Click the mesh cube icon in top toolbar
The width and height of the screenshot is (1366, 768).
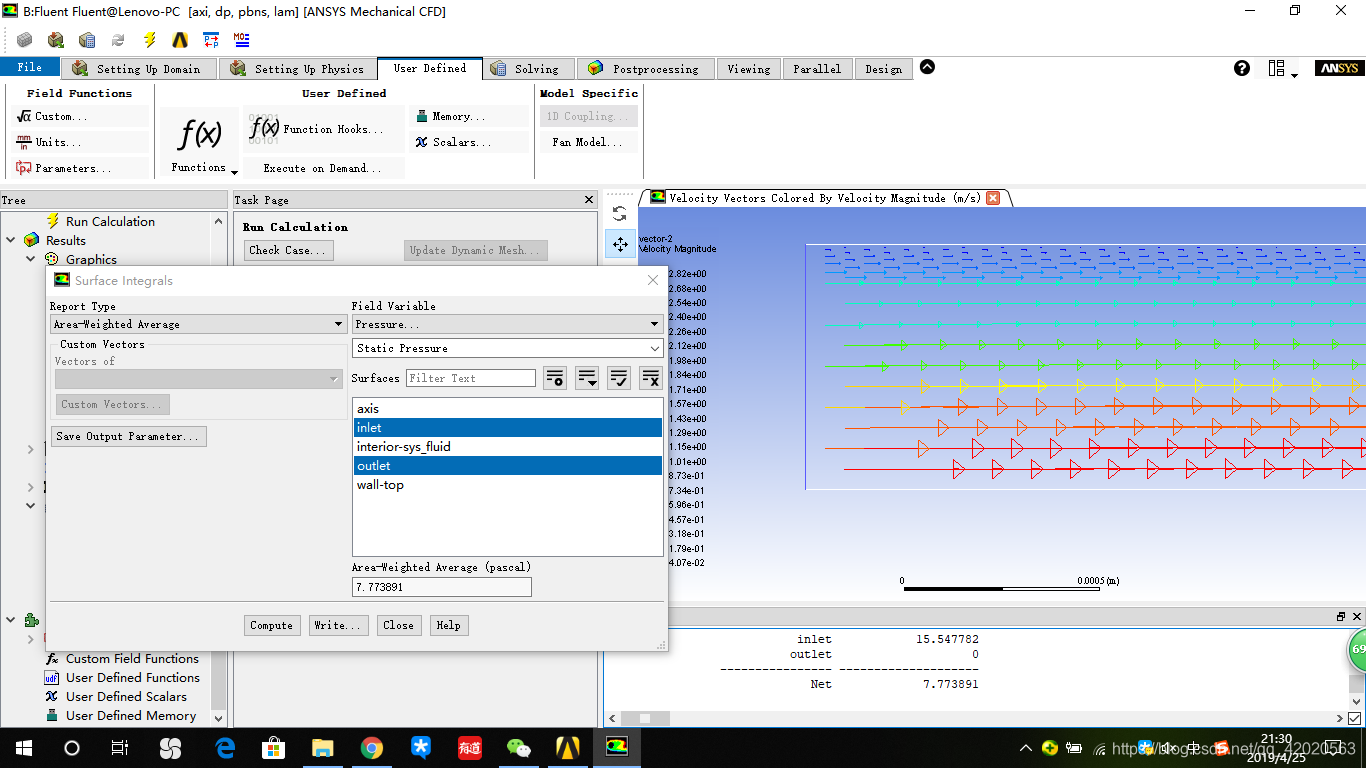click(x=24, y=40)
